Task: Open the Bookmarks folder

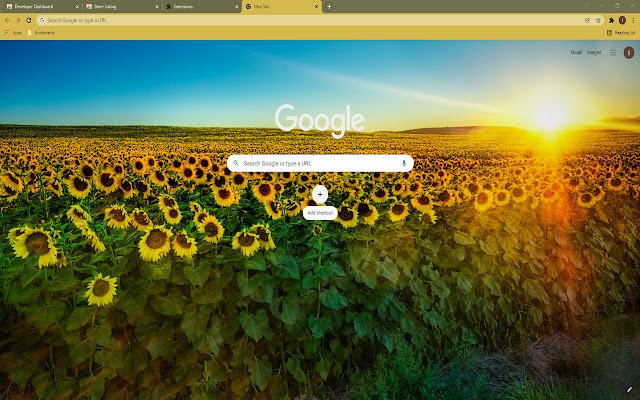Action: tap(41, 33)
